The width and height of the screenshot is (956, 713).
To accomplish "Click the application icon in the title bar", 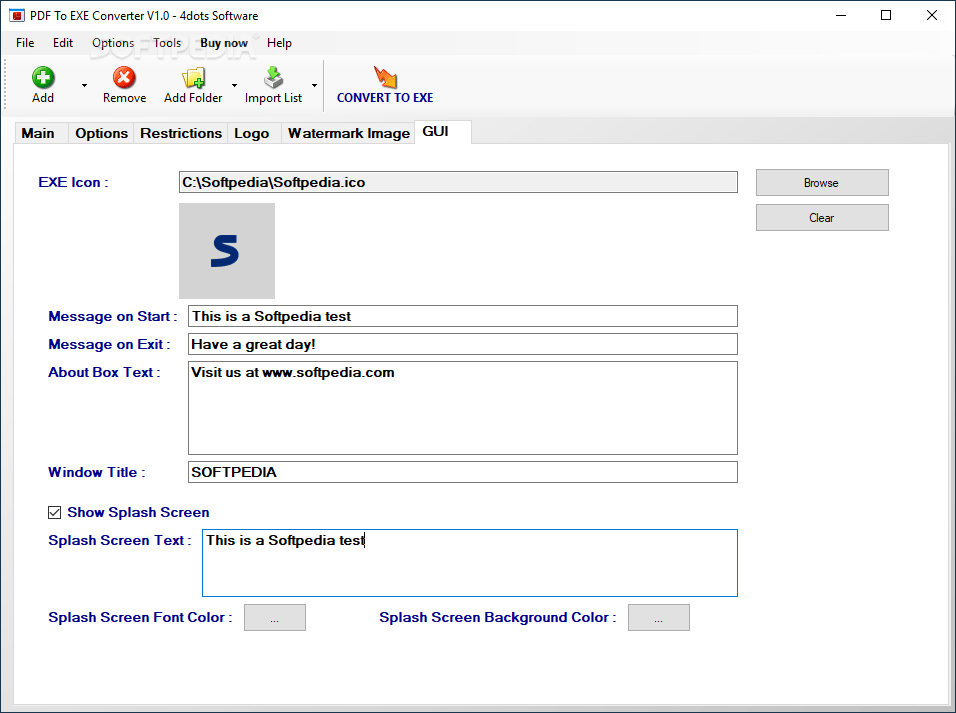I will [15, 15].
